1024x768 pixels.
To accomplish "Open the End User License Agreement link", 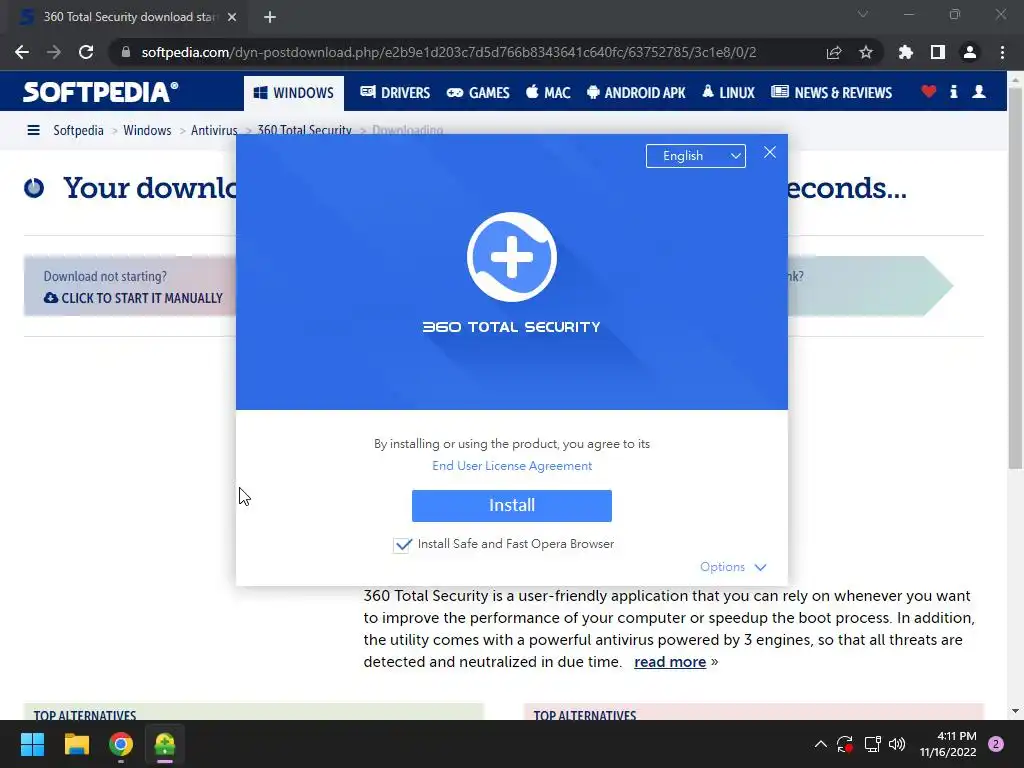I will [512, 466].
